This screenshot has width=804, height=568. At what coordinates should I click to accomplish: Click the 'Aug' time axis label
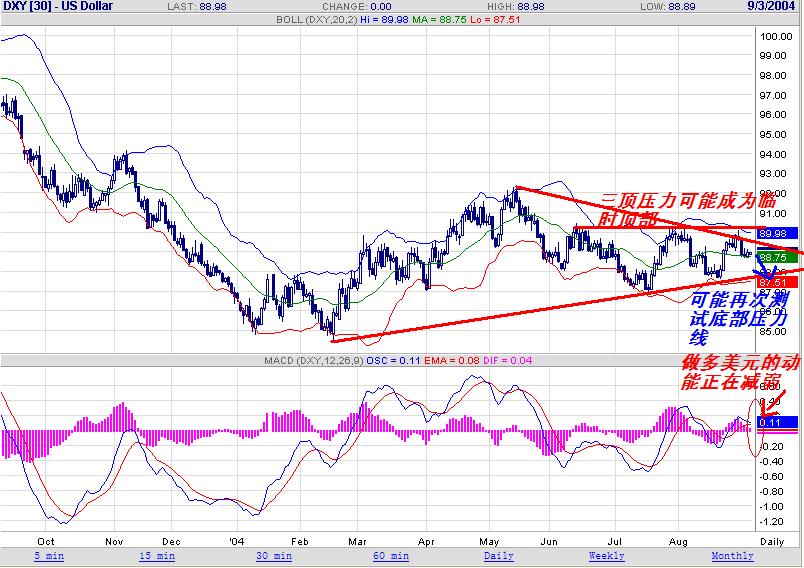678,541
